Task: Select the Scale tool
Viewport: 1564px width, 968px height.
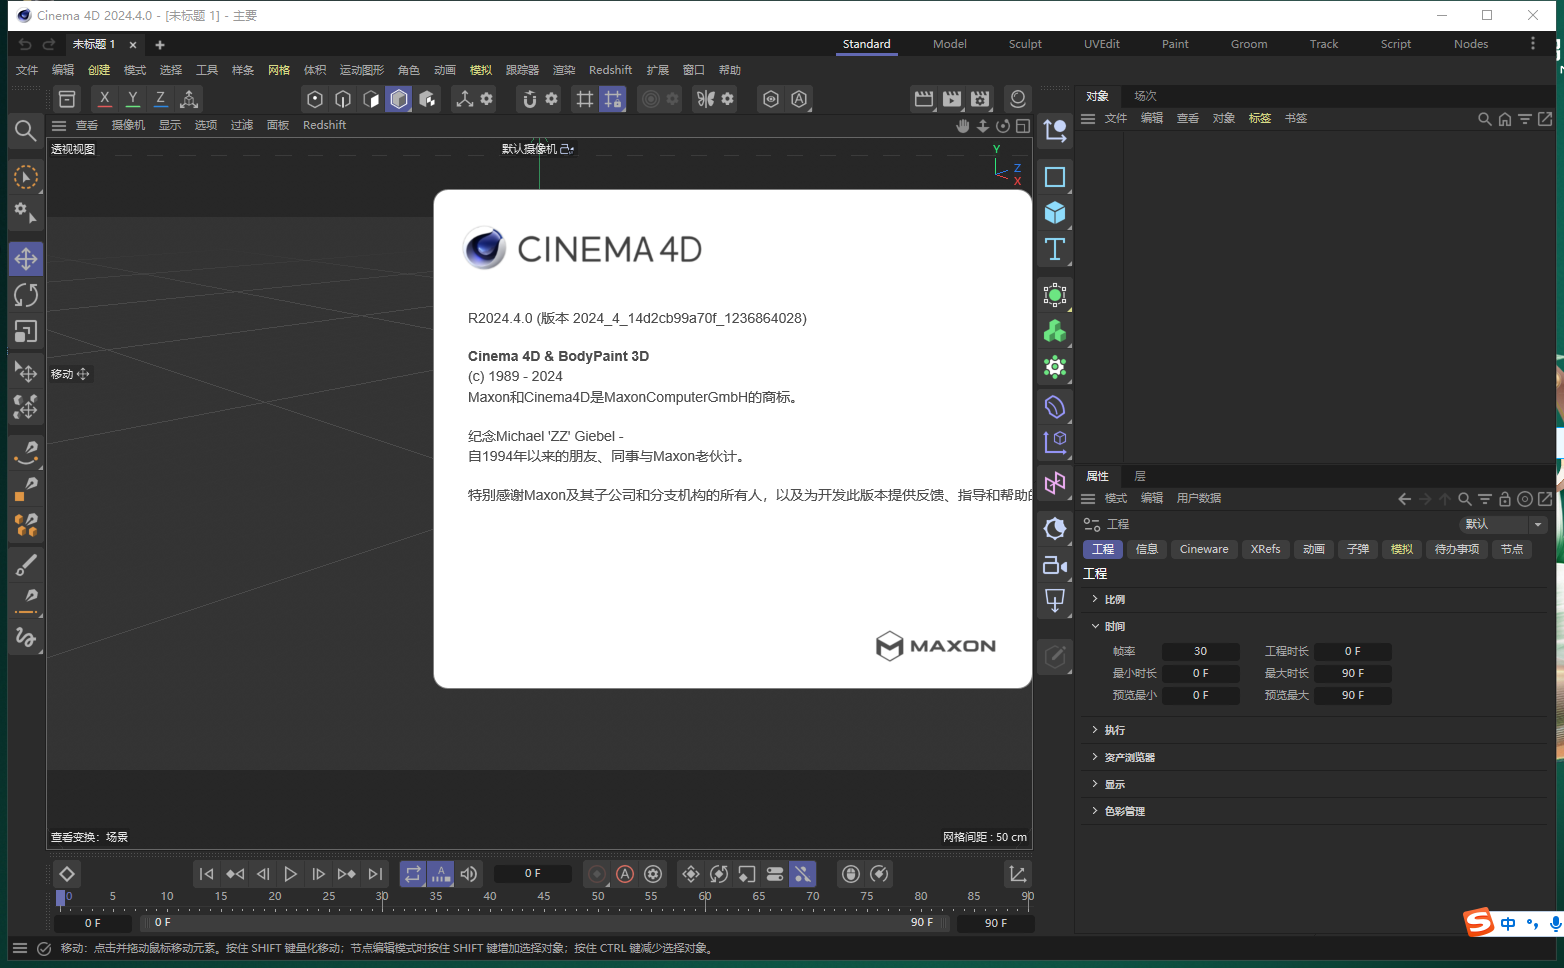Action: 26,331
